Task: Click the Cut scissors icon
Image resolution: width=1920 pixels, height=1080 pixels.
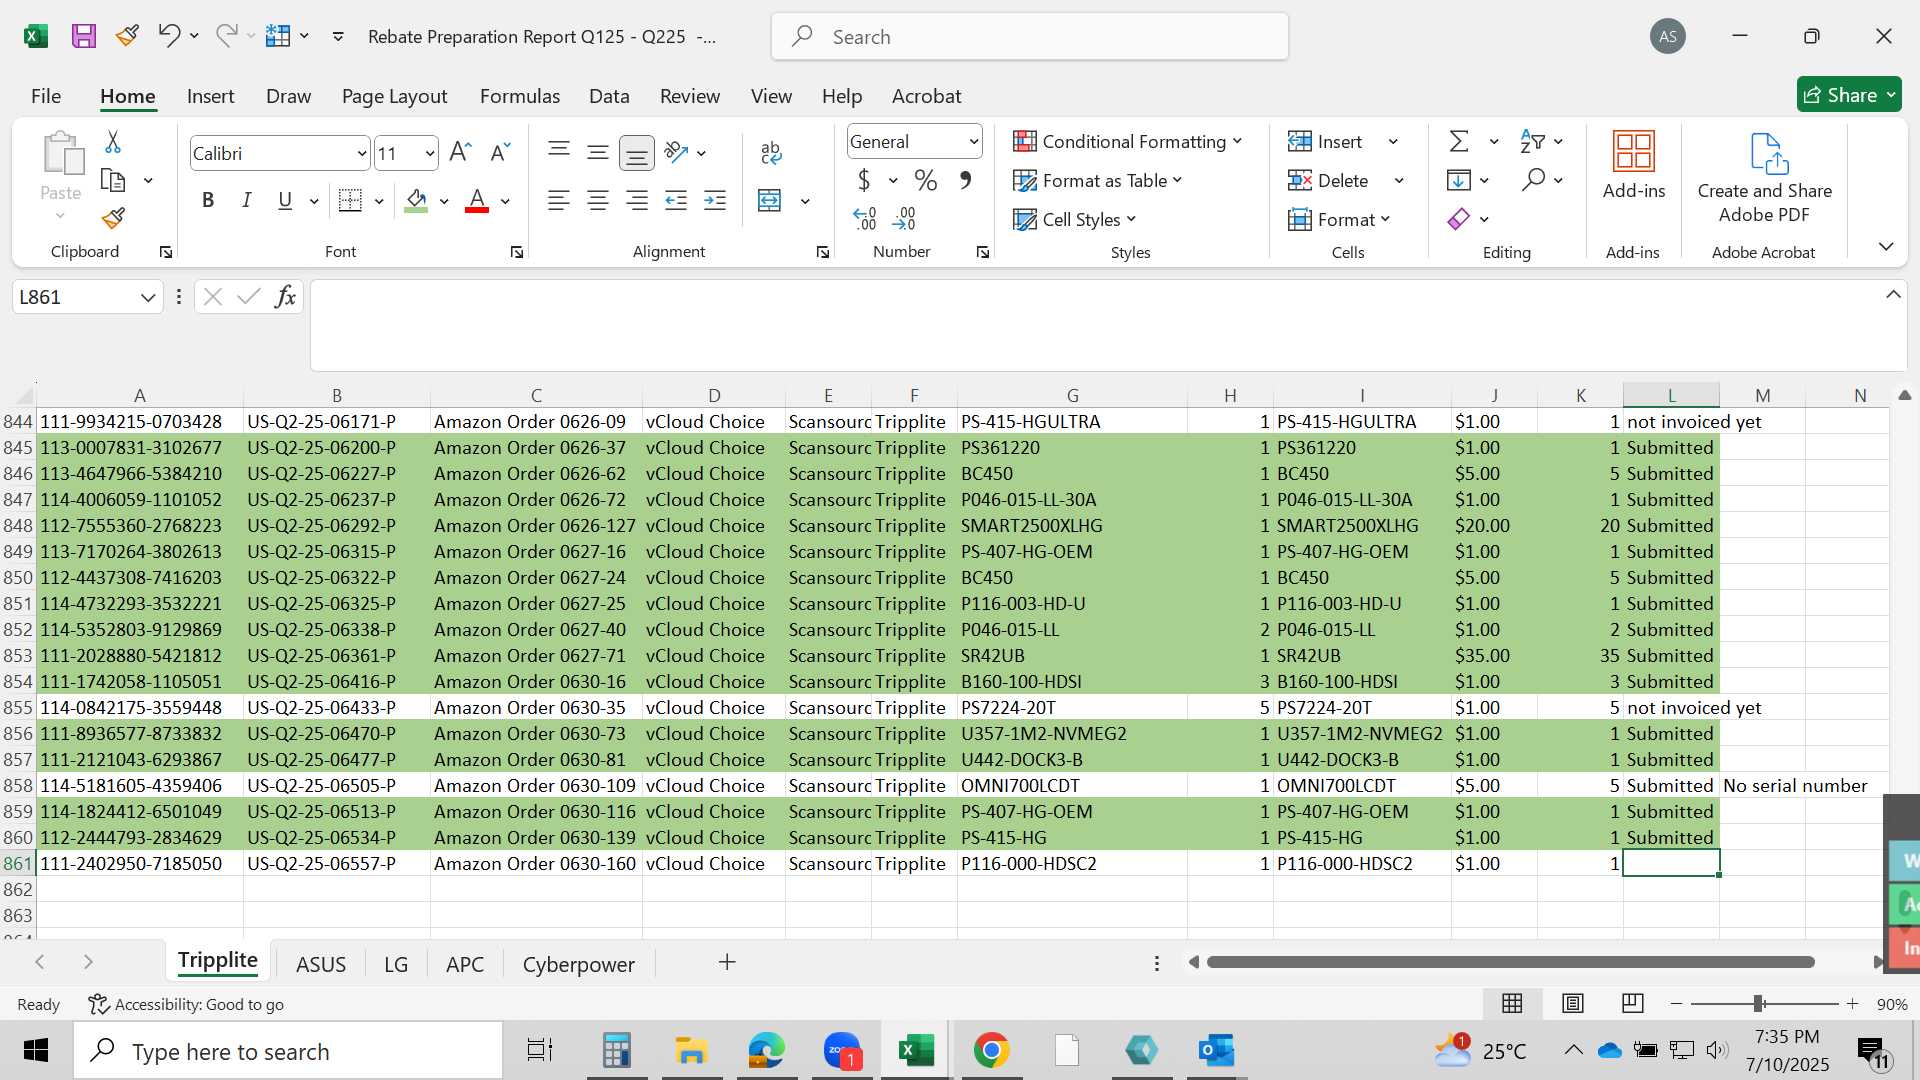Action: tap(113, 142)
